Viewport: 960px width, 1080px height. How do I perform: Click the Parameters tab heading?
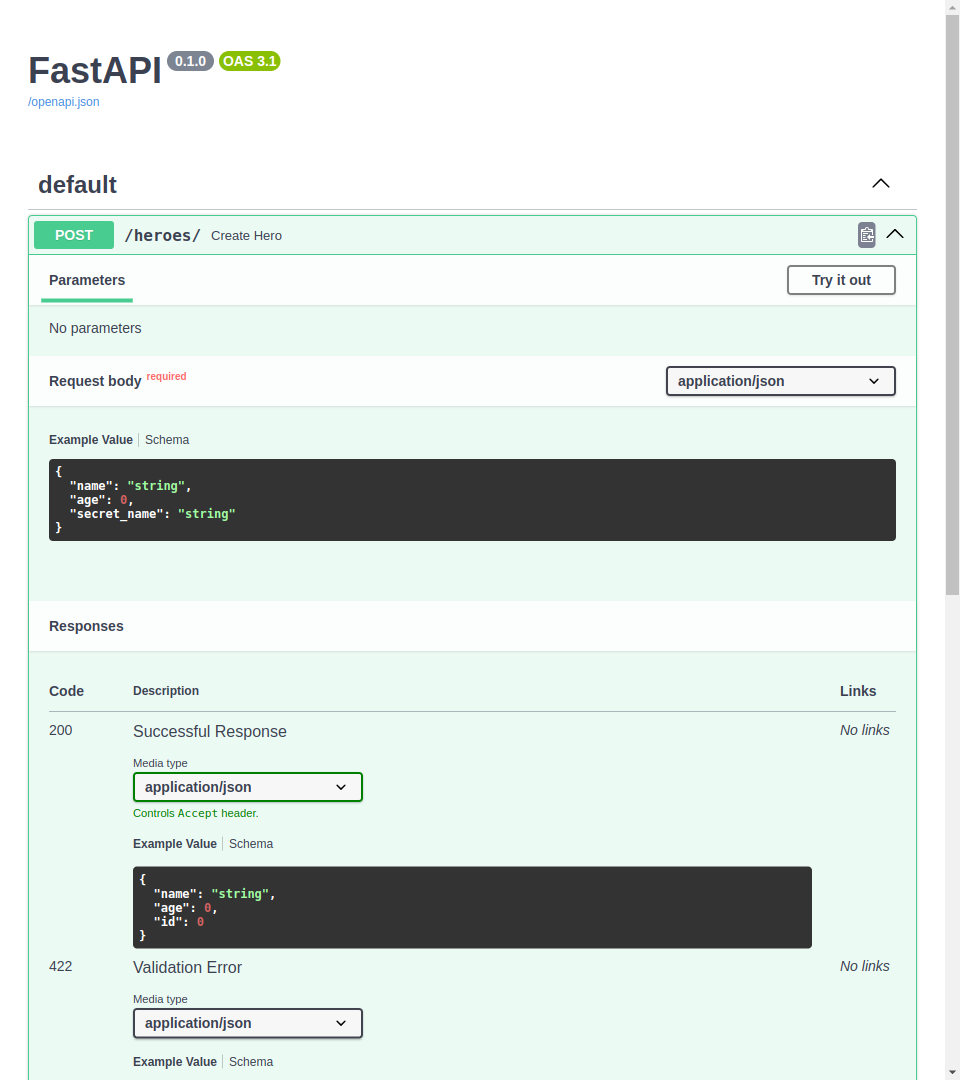(87, 280)
